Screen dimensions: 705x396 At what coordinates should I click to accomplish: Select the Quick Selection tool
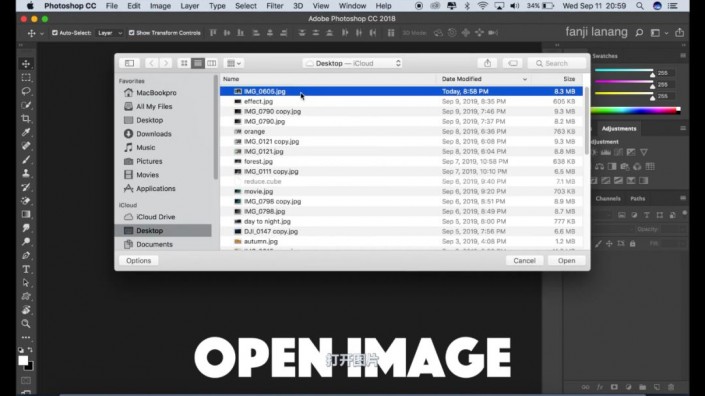point(26,105)
